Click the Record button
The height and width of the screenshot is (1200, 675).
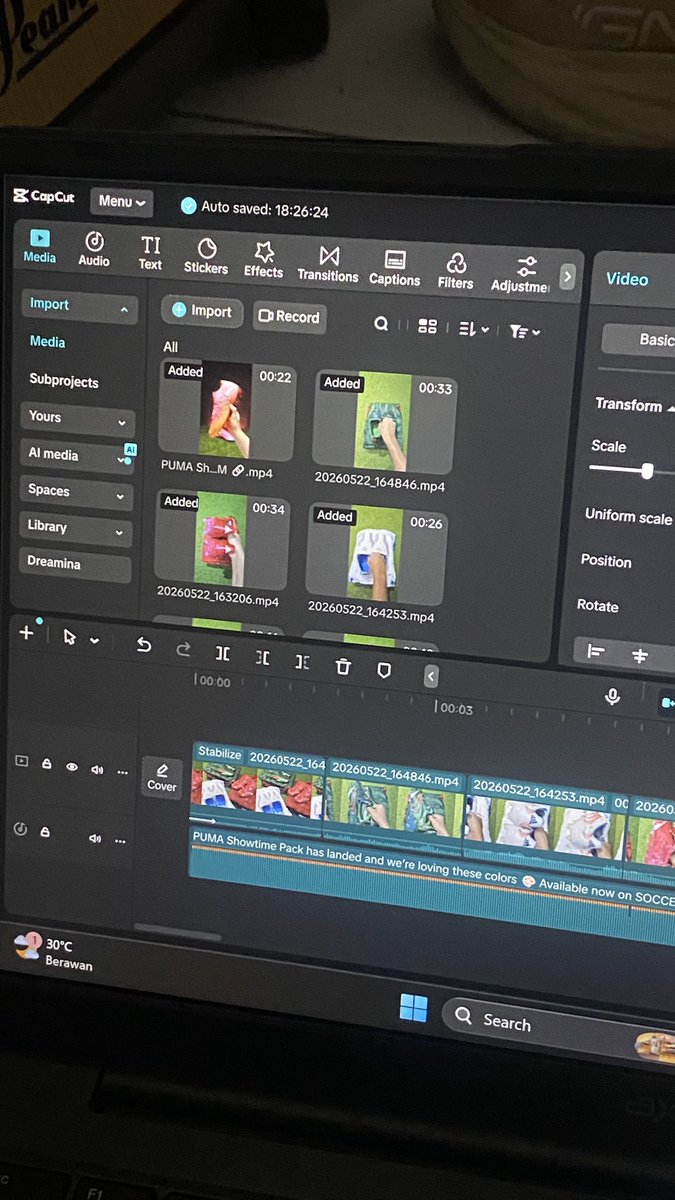289,316
